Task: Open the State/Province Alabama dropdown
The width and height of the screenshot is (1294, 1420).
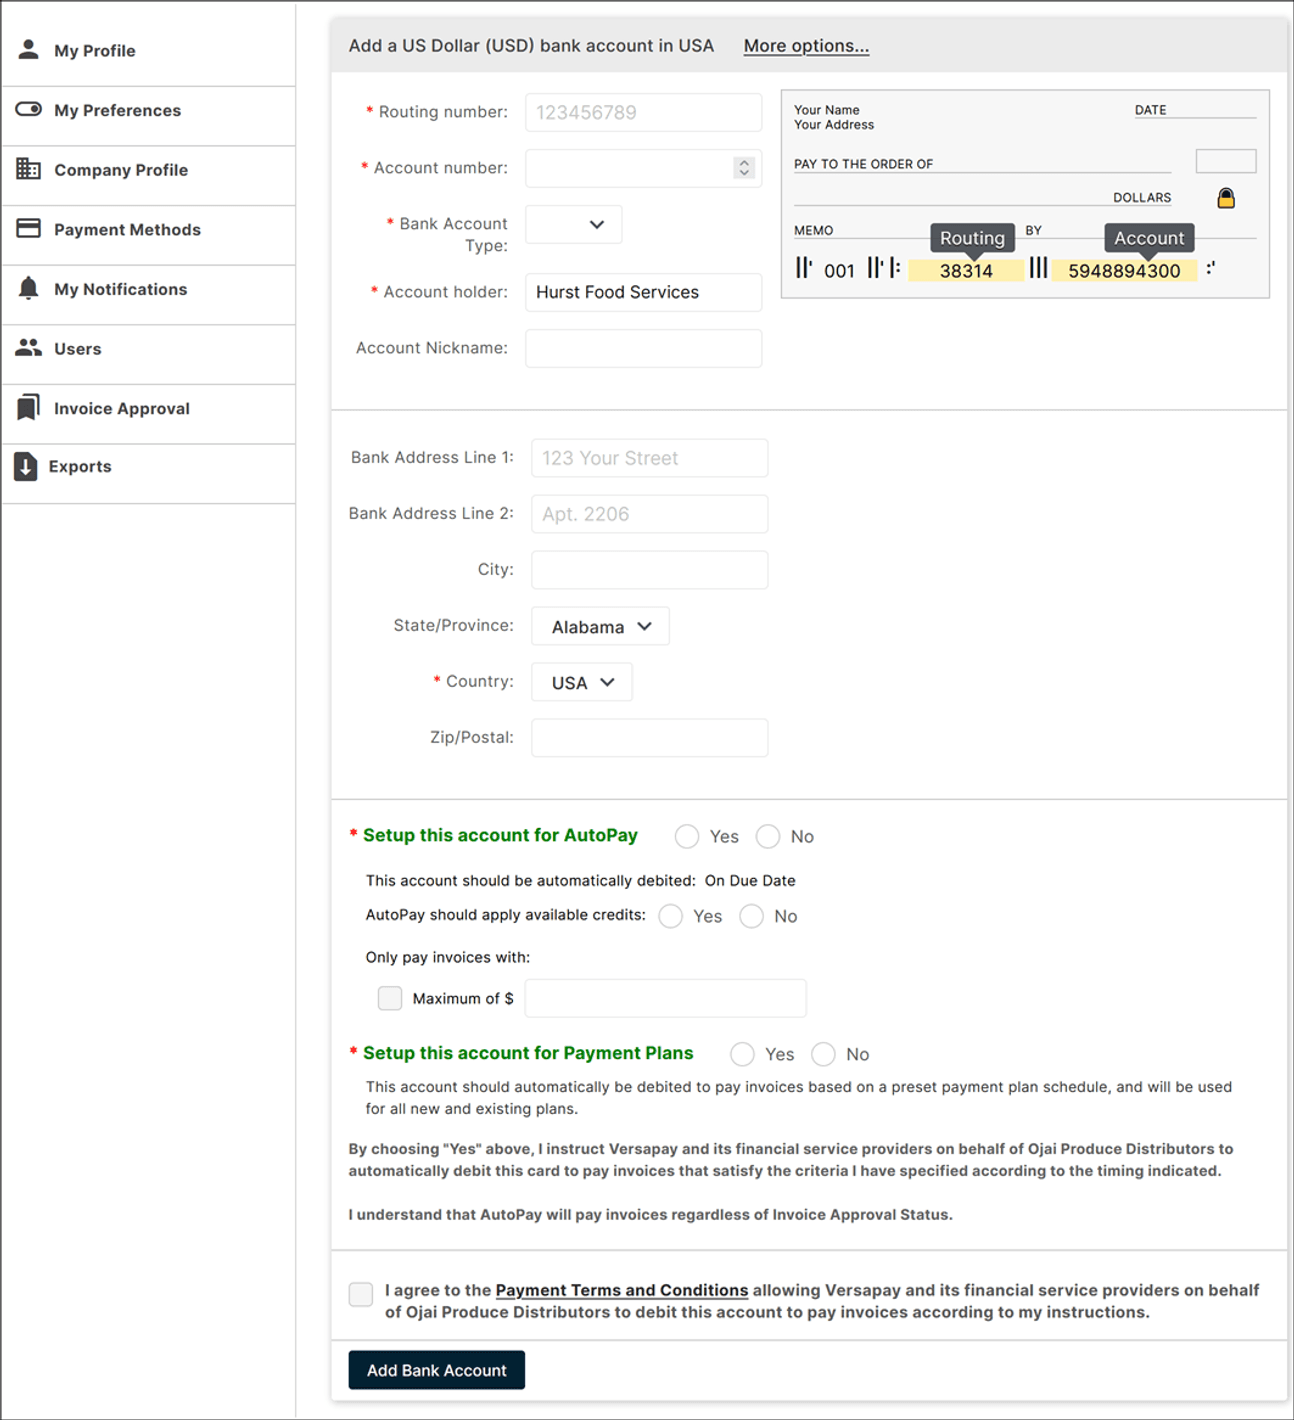Action: [601, 626]
